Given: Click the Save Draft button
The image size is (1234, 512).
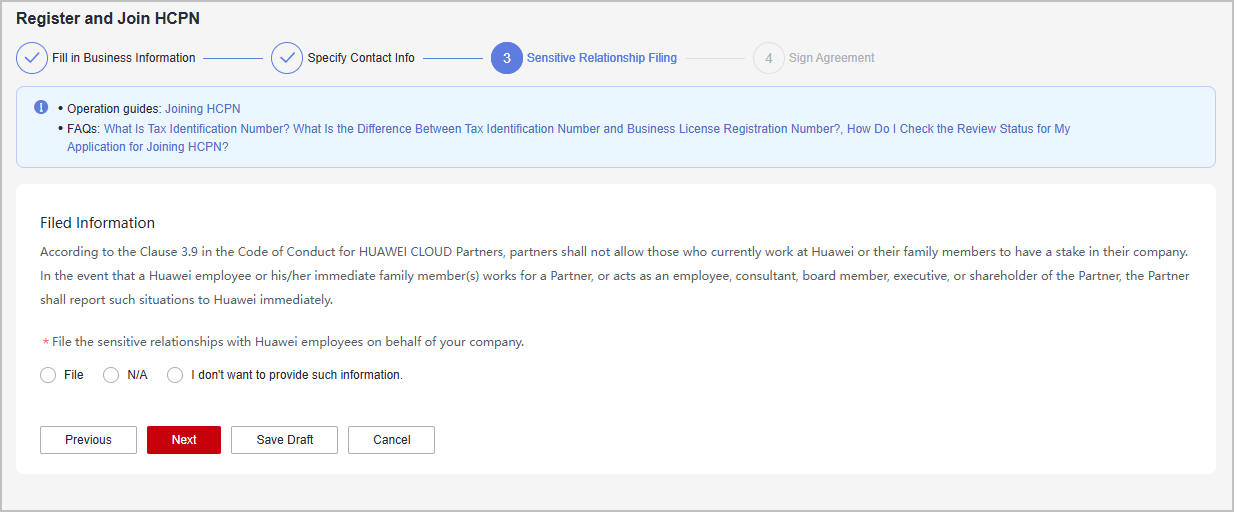Looking at the screenshot, I should [x=285, y=440].
